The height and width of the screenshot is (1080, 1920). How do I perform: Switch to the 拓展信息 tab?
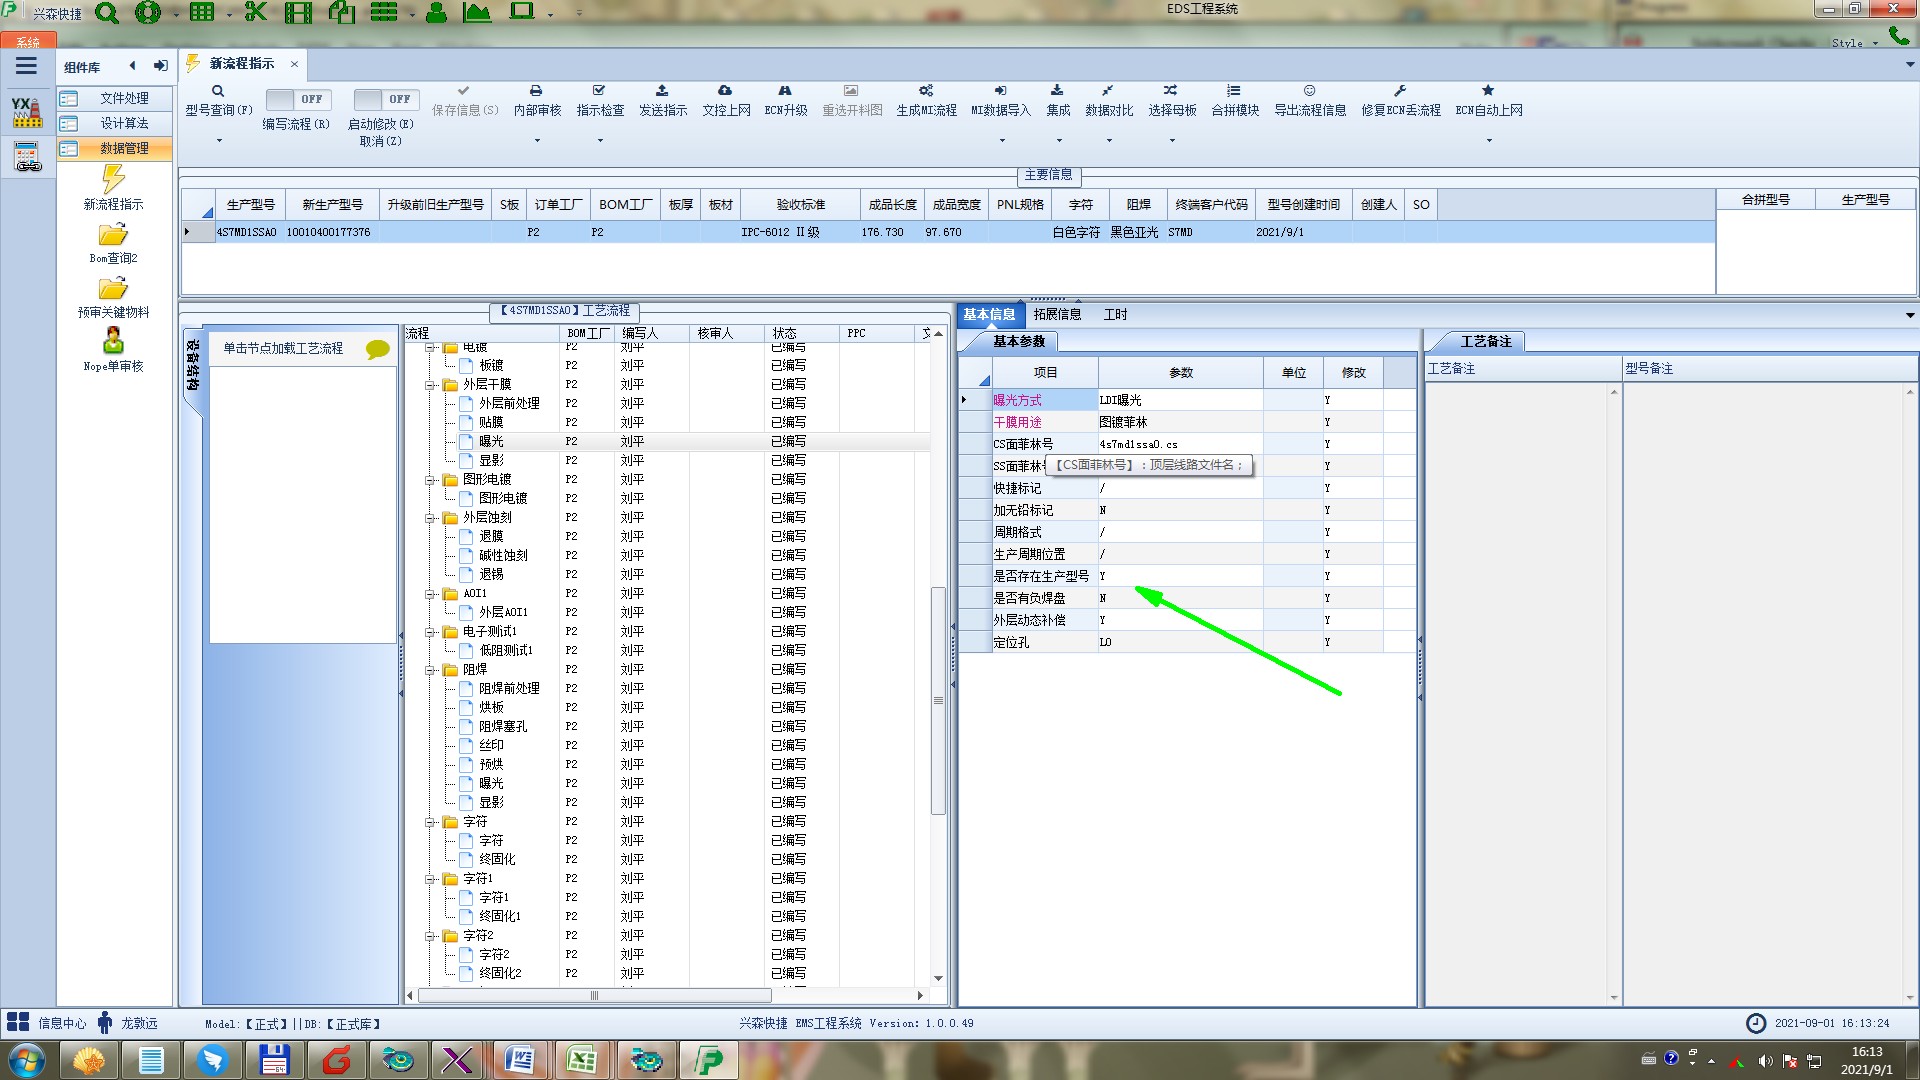(1057, 314)
